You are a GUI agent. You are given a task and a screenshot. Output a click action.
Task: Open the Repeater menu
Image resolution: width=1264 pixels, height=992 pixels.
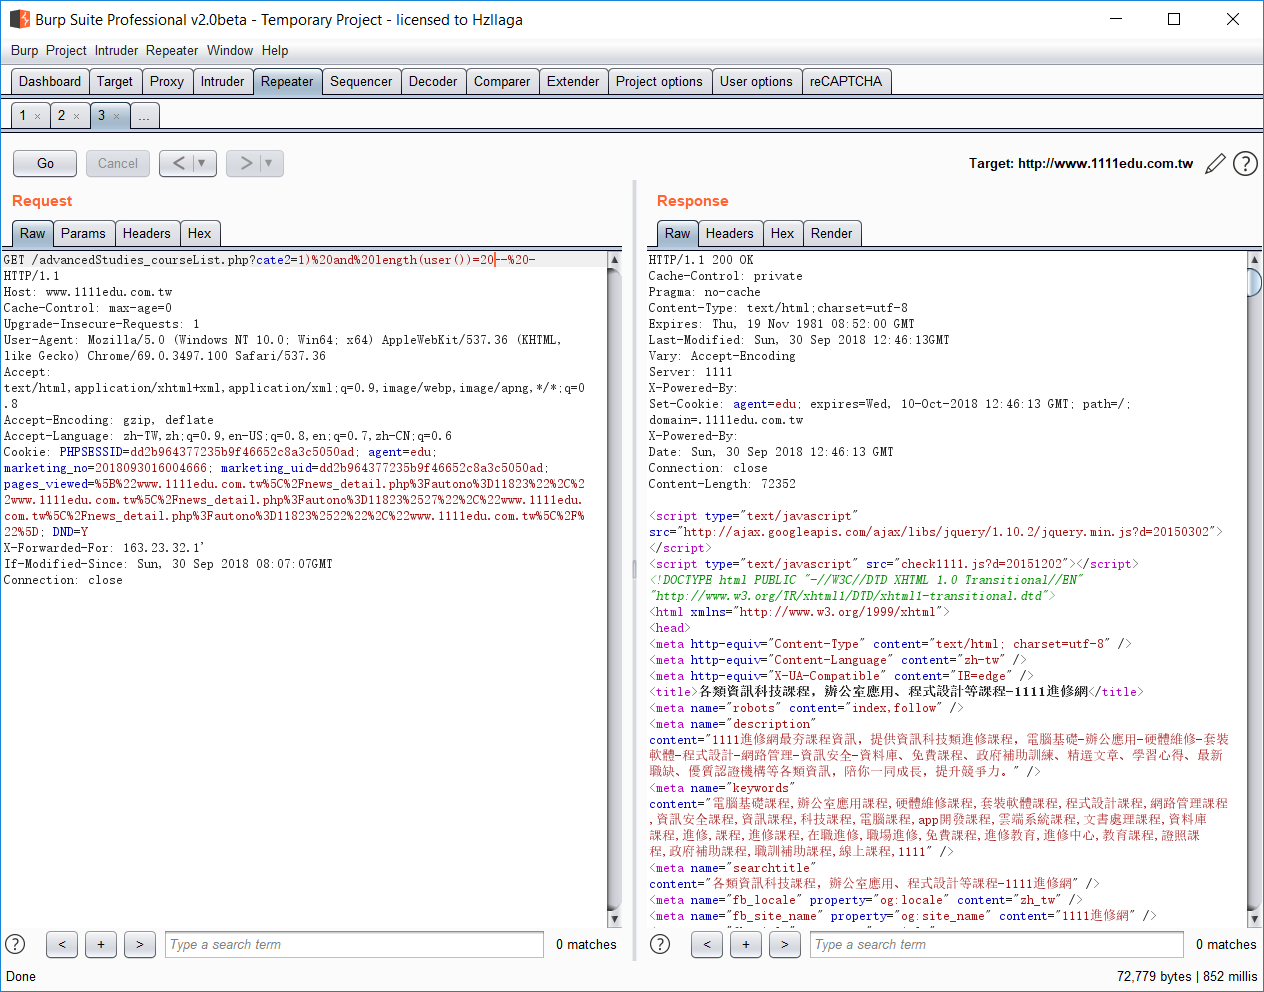tap(172, 50)
